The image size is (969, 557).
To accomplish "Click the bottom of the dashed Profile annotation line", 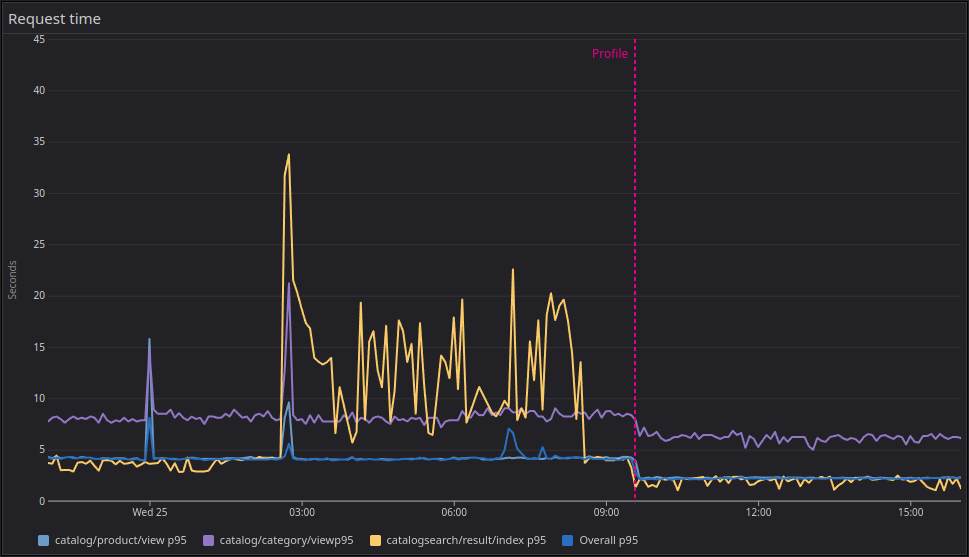I will coord(635,496).
